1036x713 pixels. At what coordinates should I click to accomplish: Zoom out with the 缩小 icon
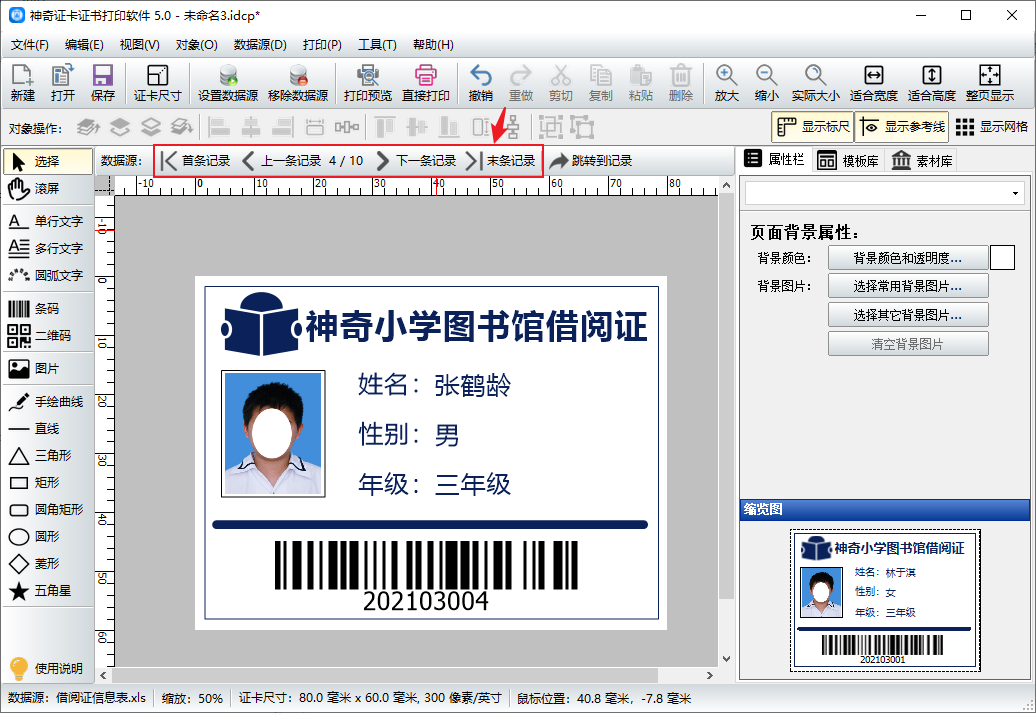[766, 83]
